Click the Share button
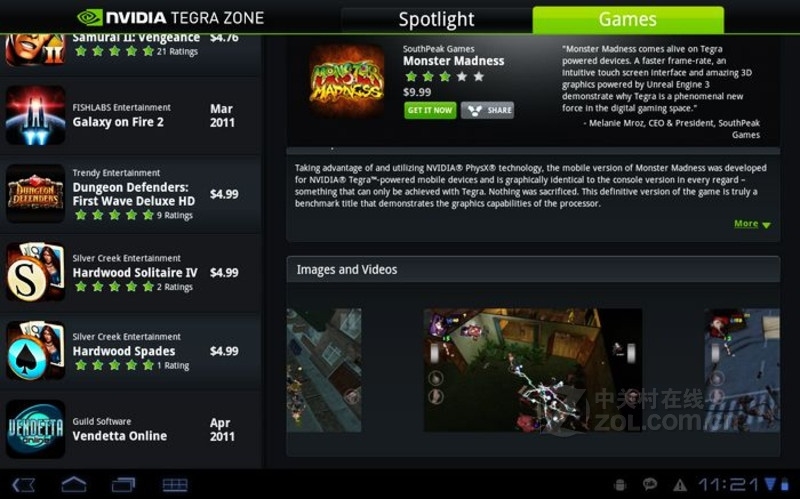Image resolution: width=800 pixels, height=499 pixels. coord(487,110)
